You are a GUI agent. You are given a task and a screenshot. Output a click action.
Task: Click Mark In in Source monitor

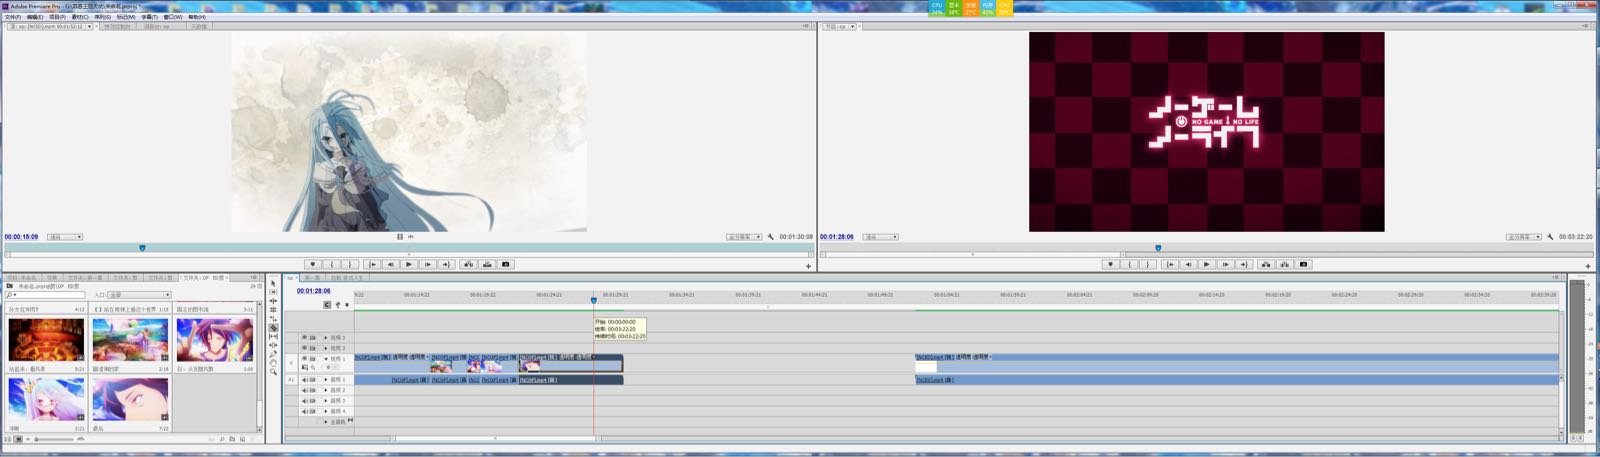coord(332,264)
